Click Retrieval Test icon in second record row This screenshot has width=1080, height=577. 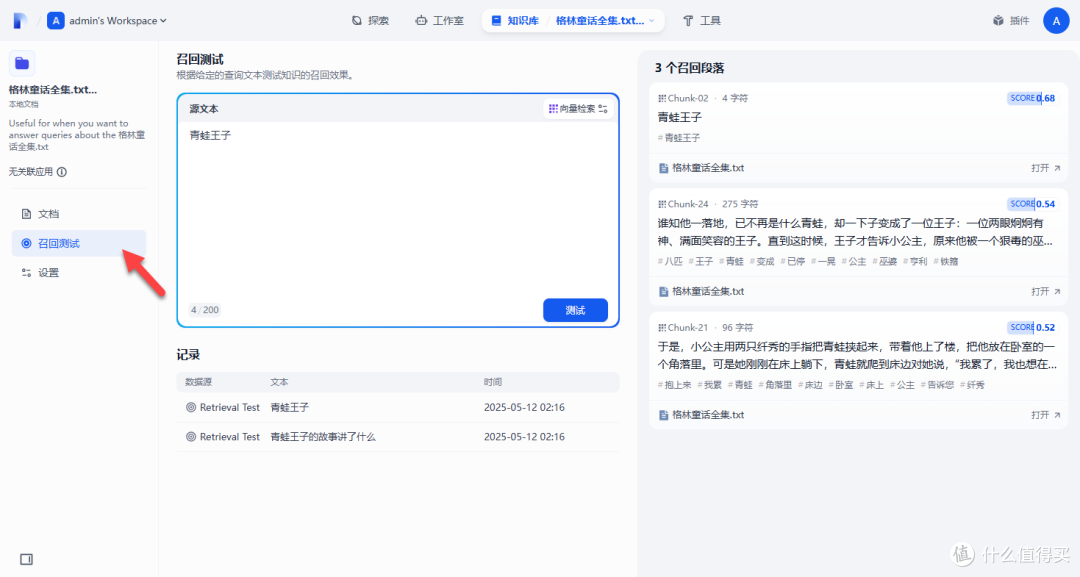[x=191, y=437]
